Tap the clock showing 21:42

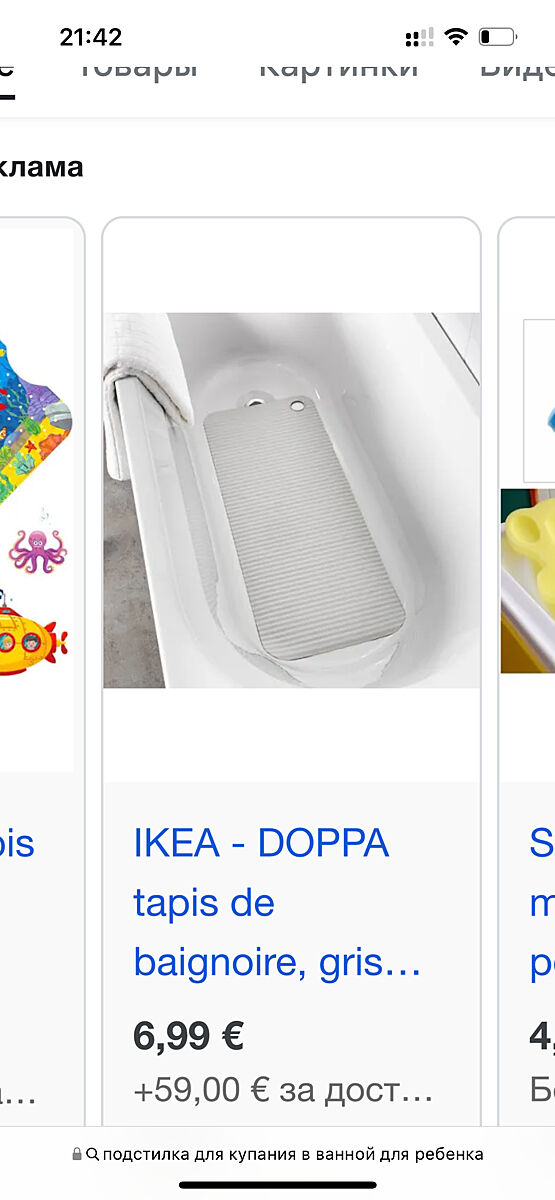click(x=91, y=38)
